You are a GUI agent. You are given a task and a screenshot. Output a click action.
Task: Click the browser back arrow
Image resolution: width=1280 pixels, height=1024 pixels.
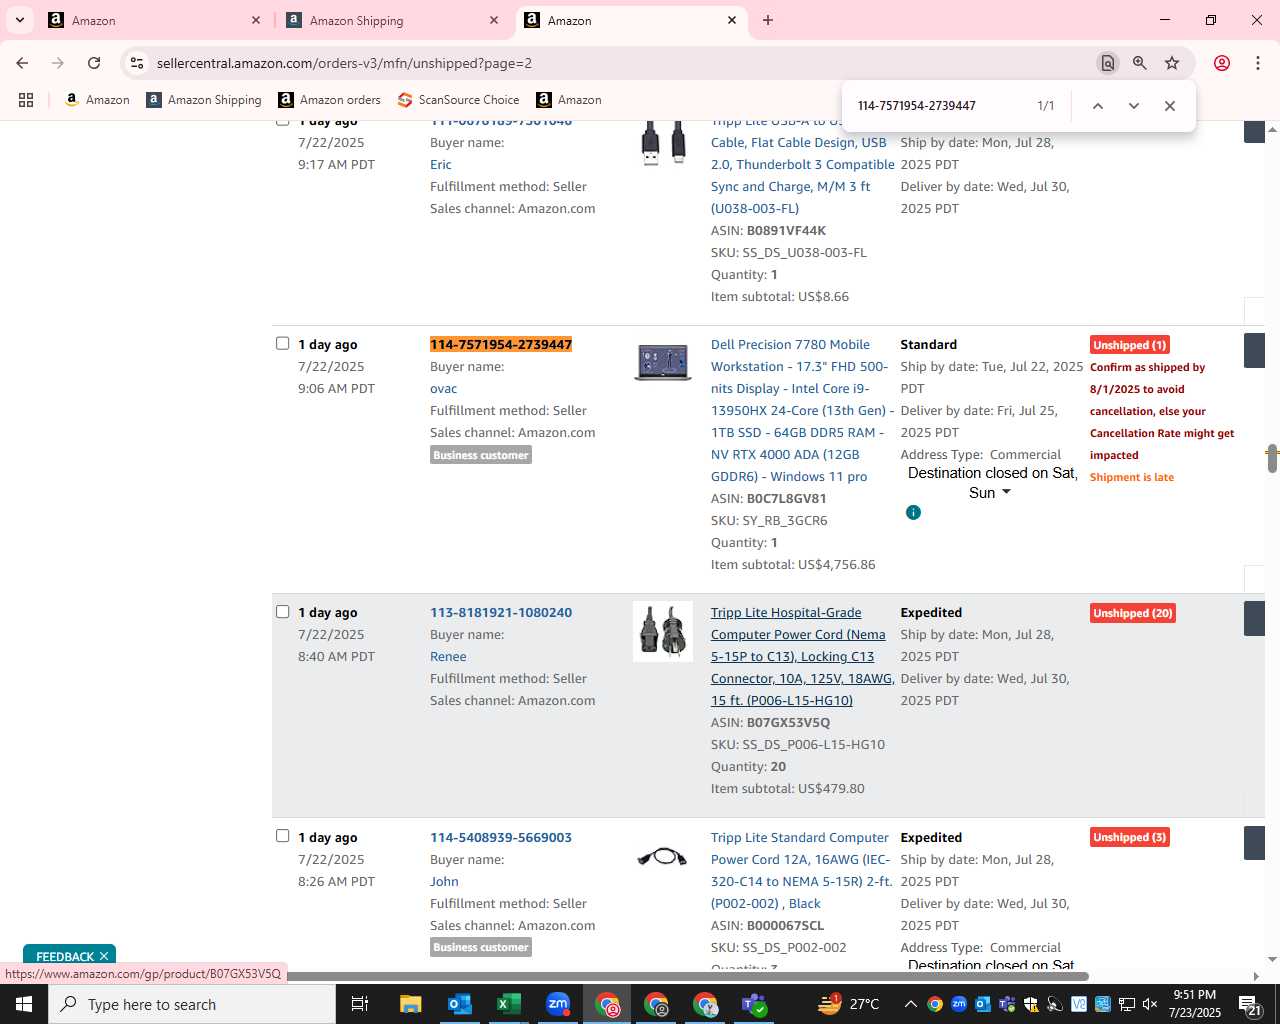[x=22, y=63]
